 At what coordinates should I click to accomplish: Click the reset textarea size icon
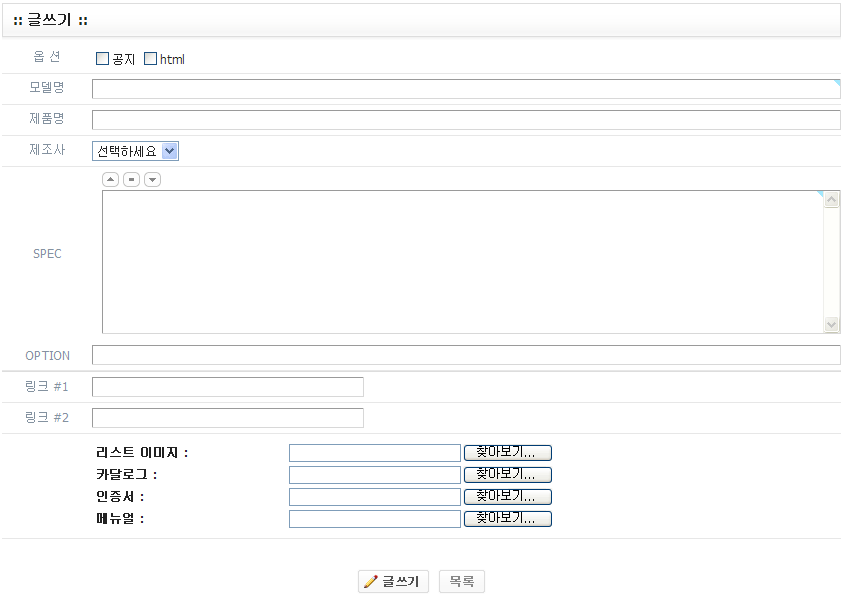pos(131,180)
